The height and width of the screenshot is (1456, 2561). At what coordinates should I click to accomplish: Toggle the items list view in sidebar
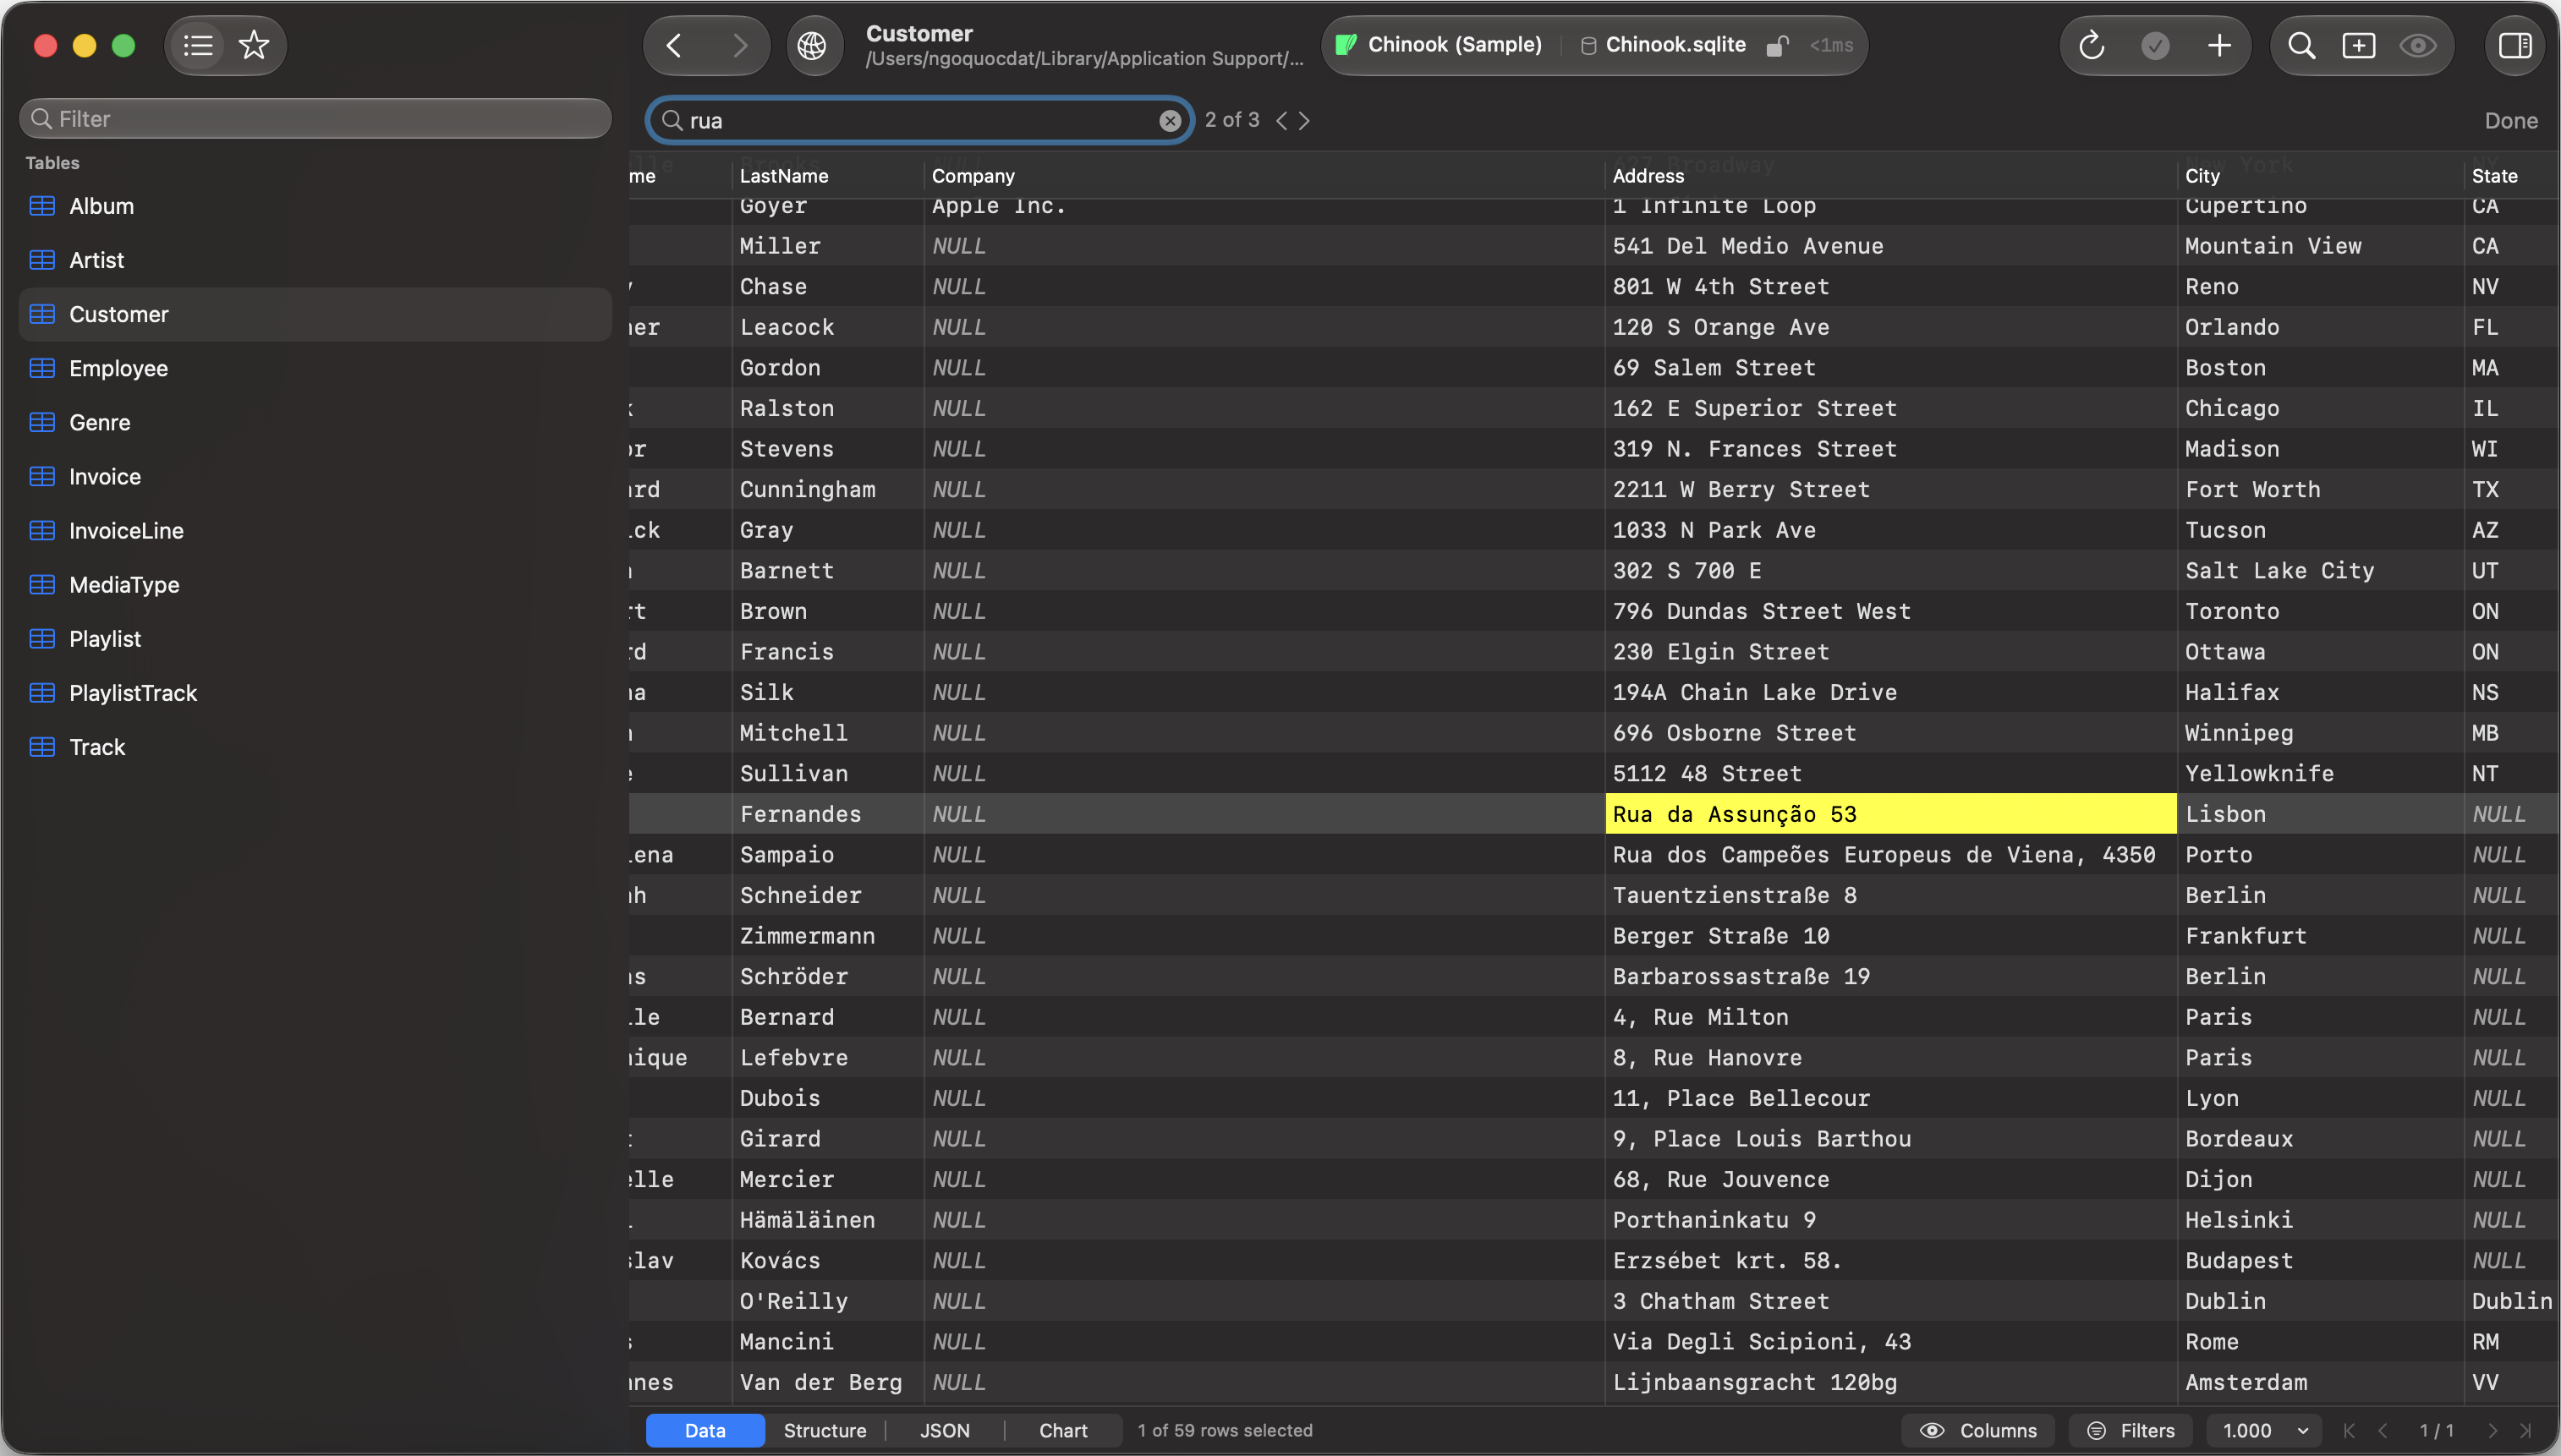pos(198,45)
